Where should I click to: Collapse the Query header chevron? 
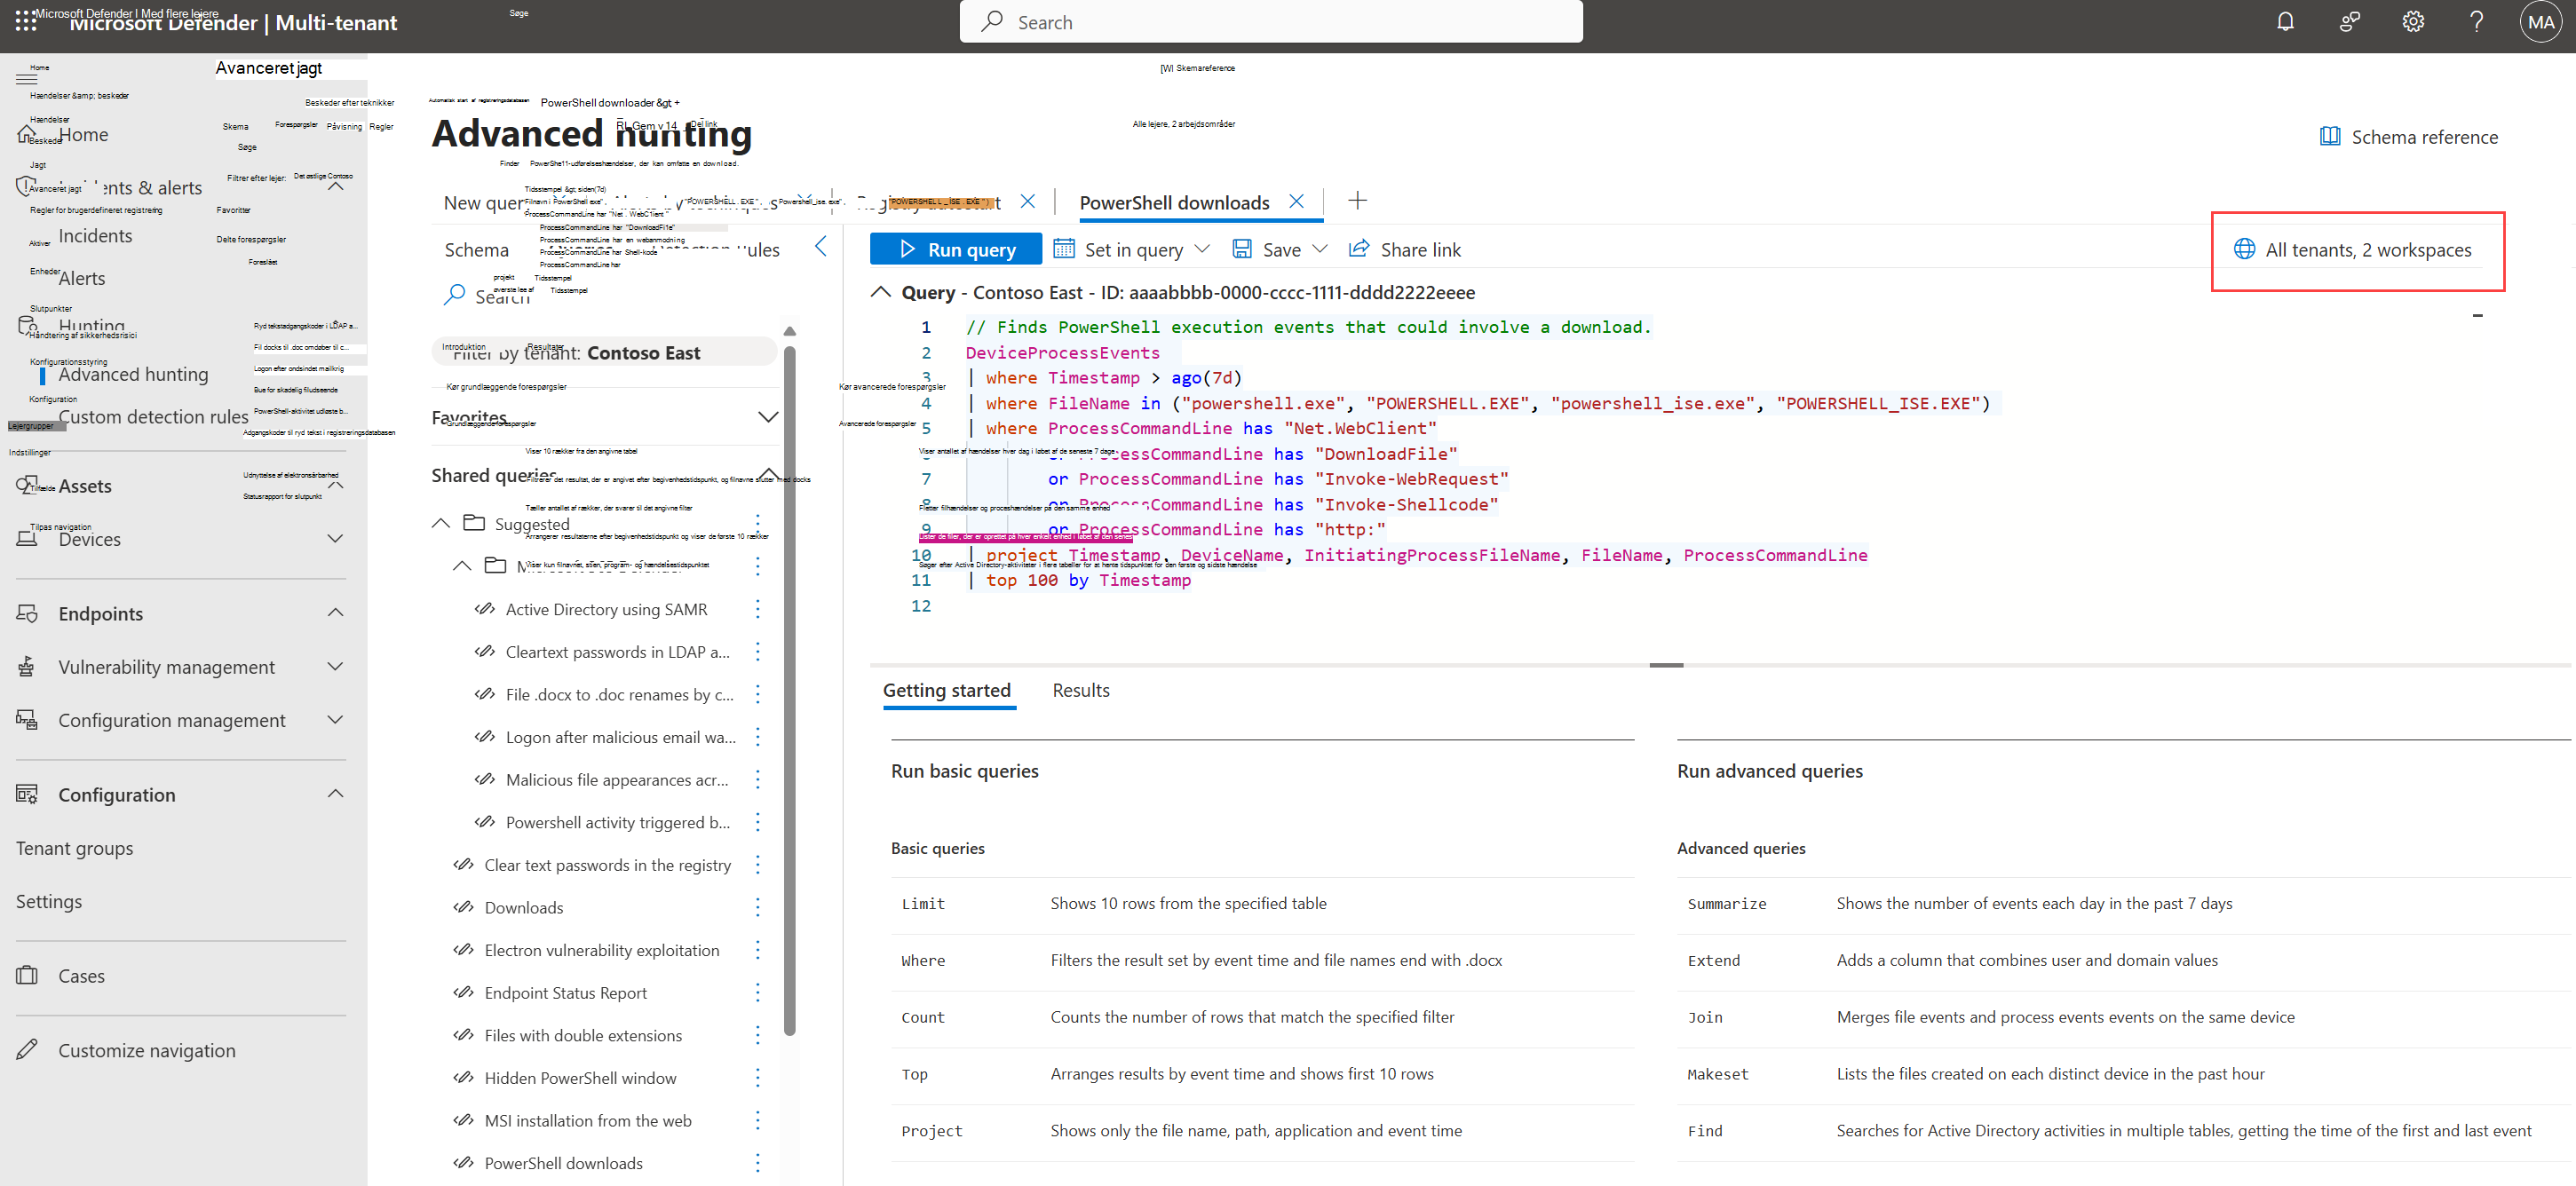tap(881, 292)
